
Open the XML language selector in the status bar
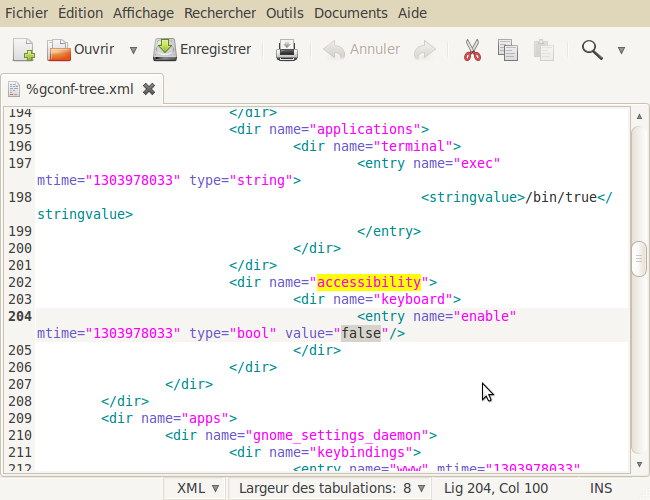tap(198, 488)
